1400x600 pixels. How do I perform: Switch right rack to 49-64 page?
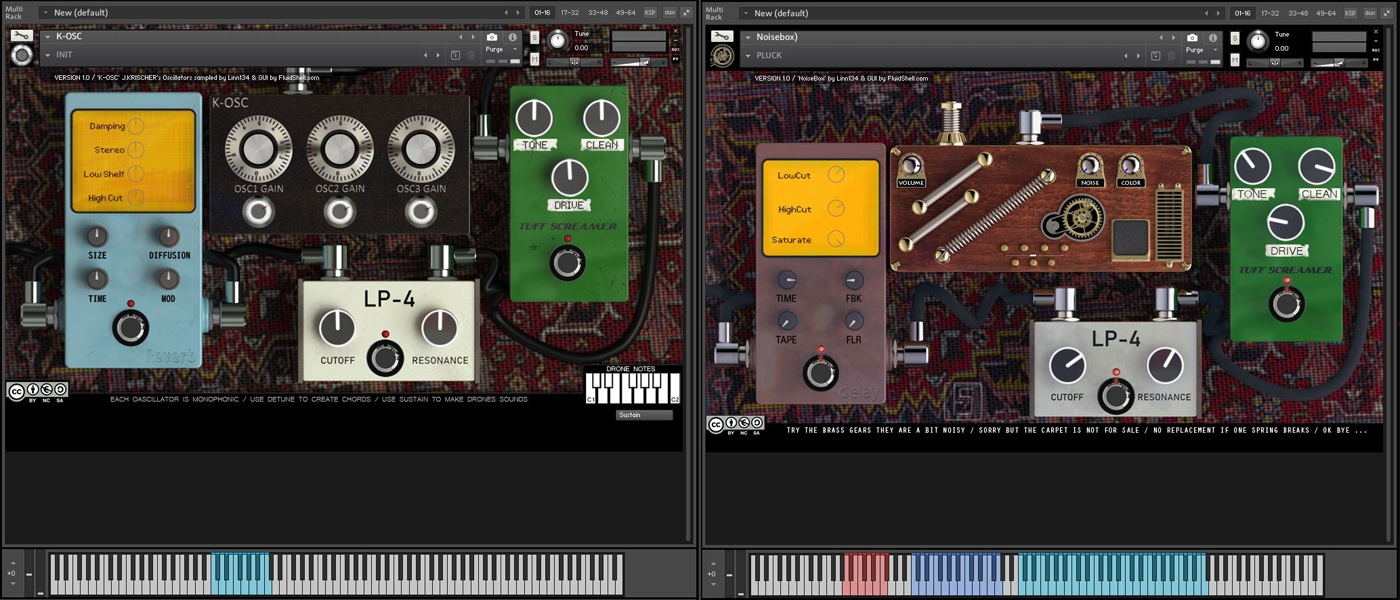(1326, 13)
